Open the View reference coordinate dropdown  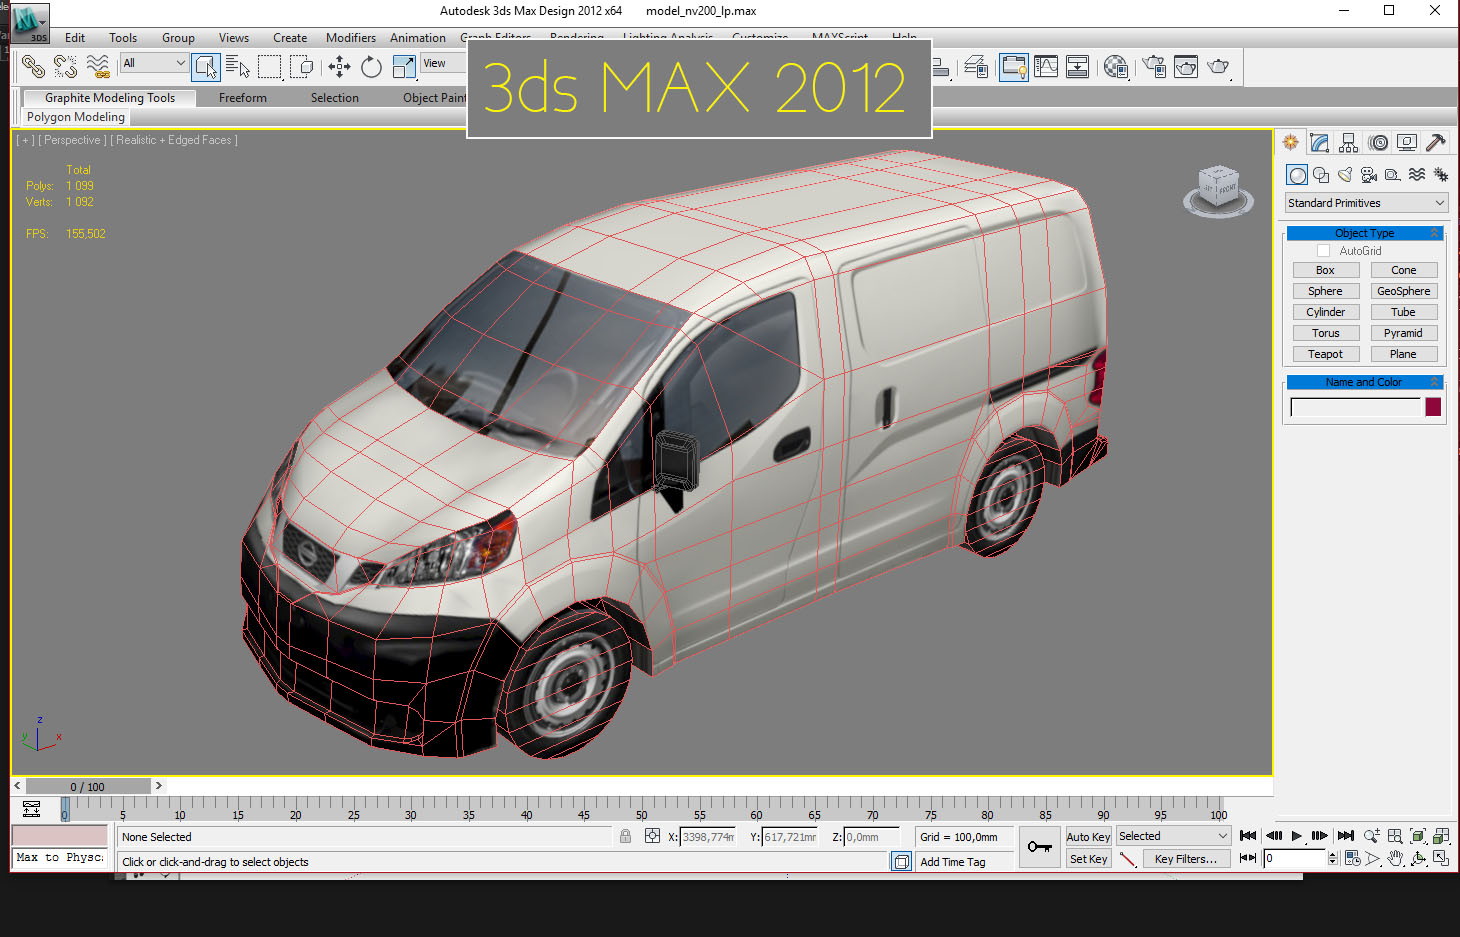pyautogui.click(x=444, y=63)
